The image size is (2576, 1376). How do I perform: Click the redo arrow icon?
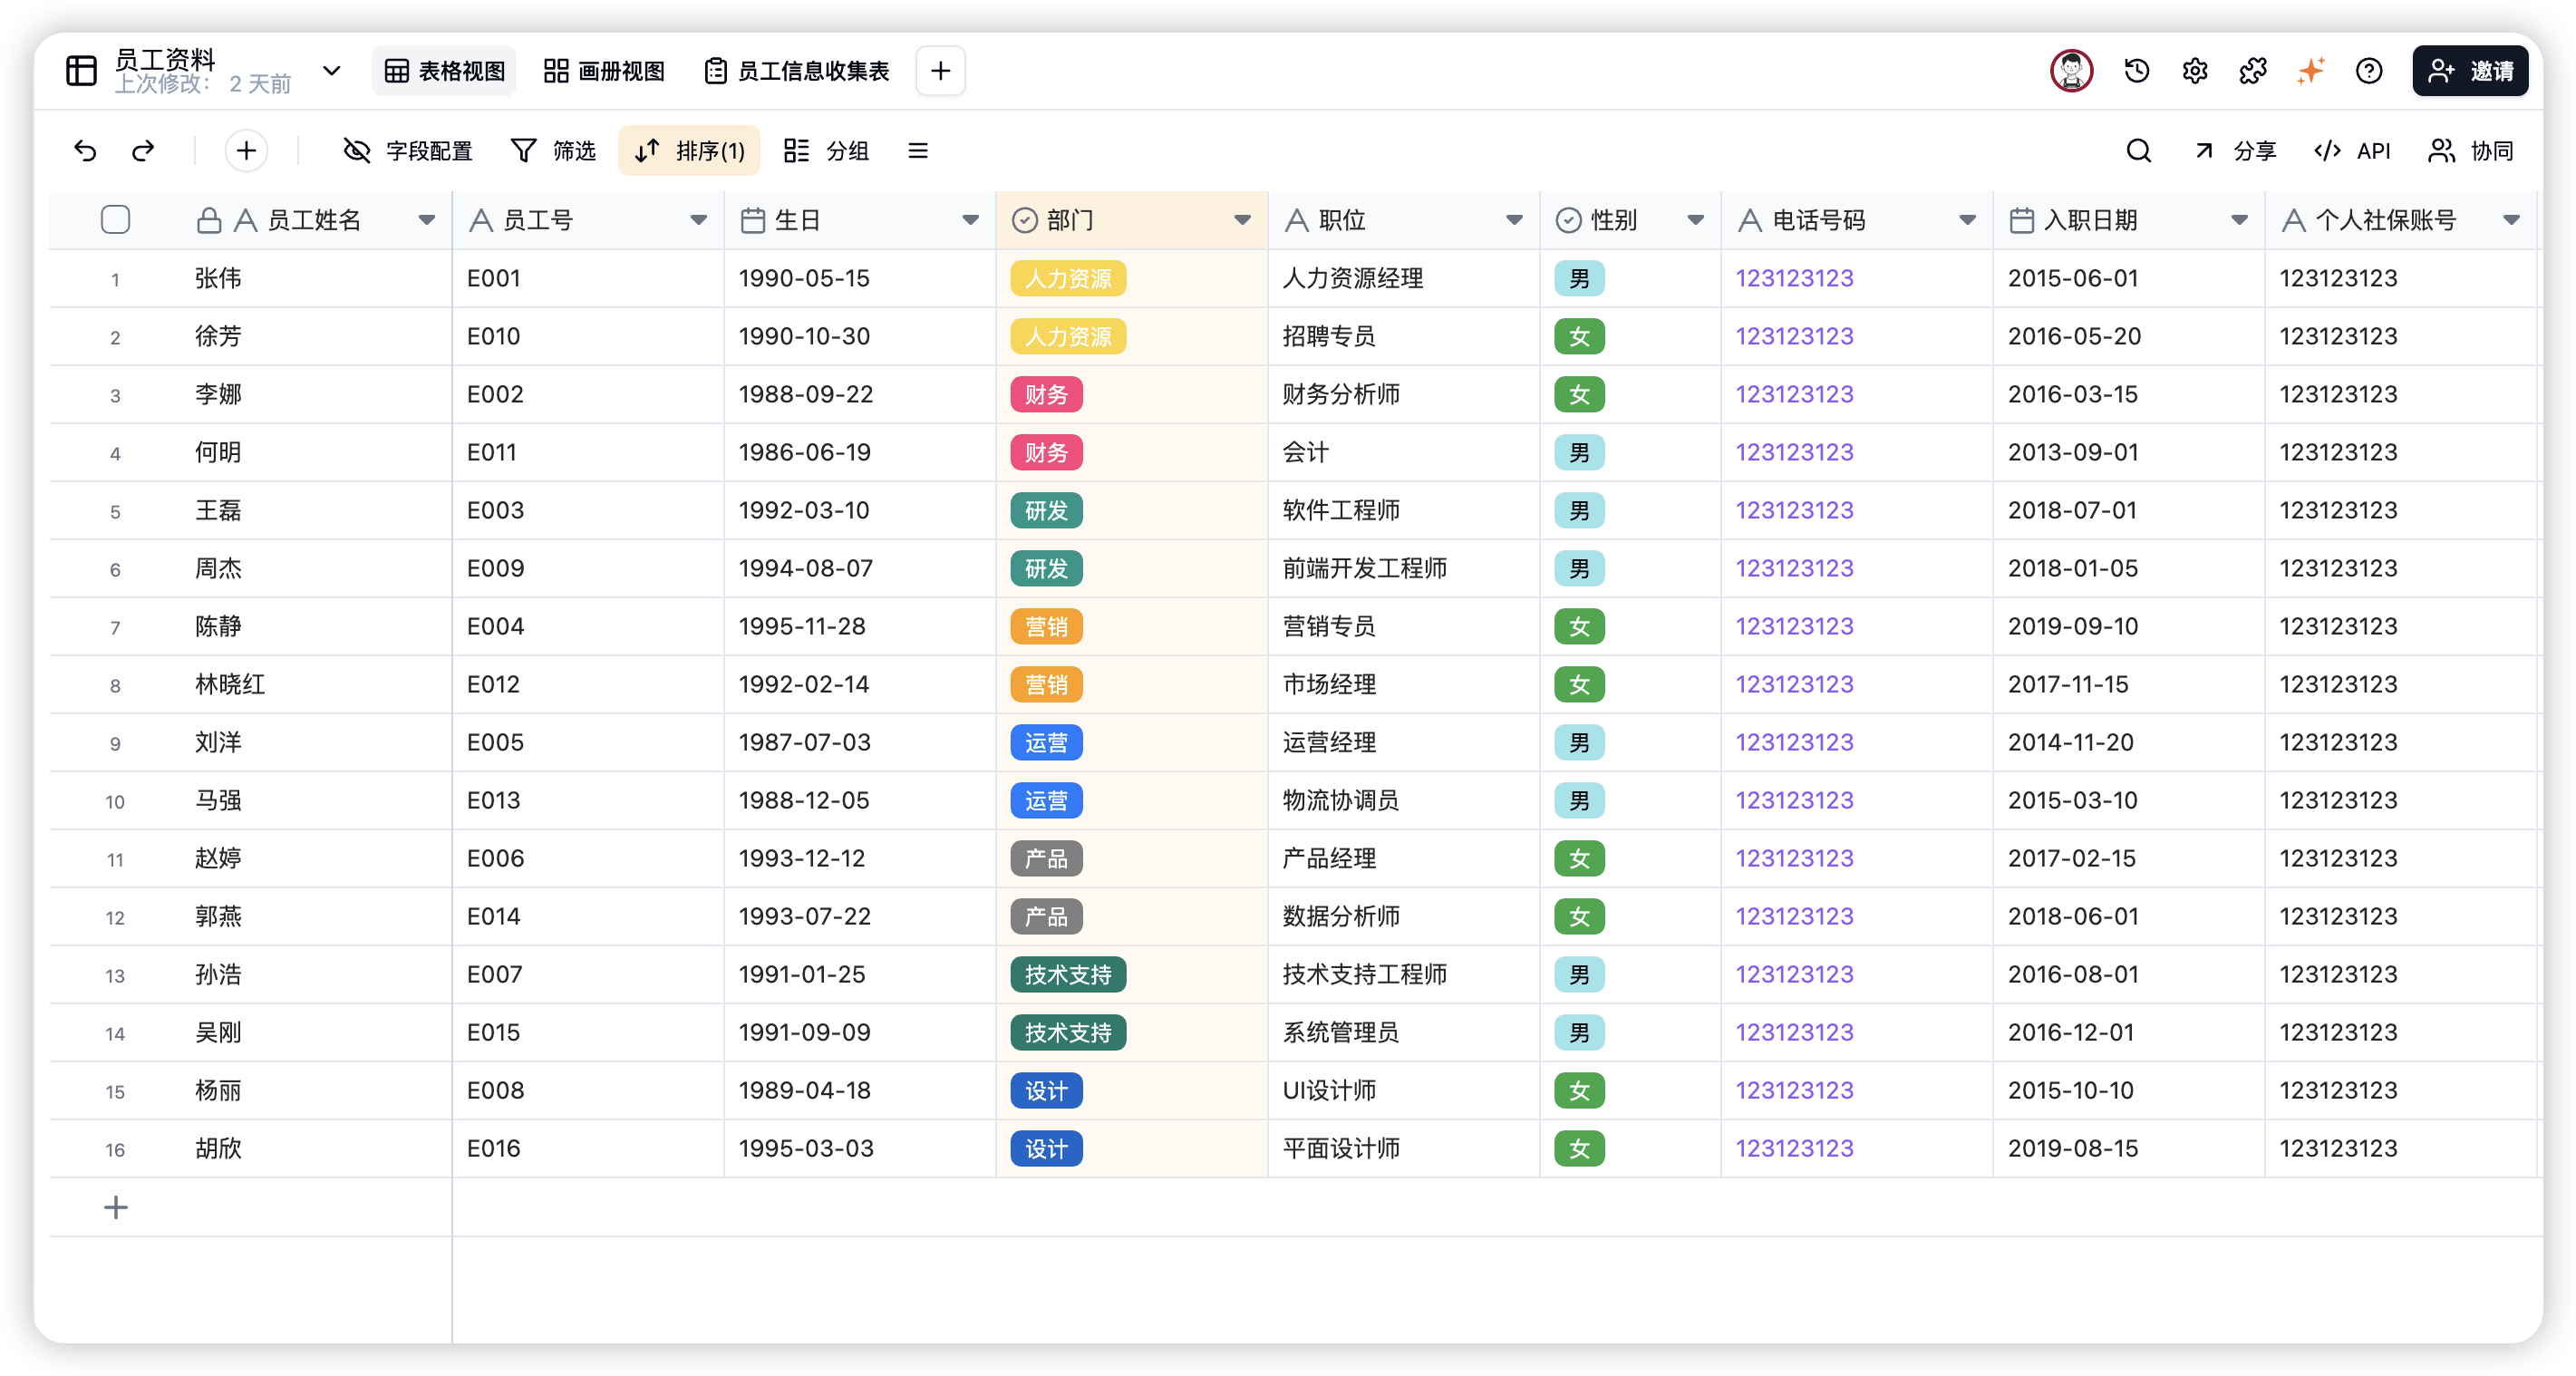[x=143, y=151]
